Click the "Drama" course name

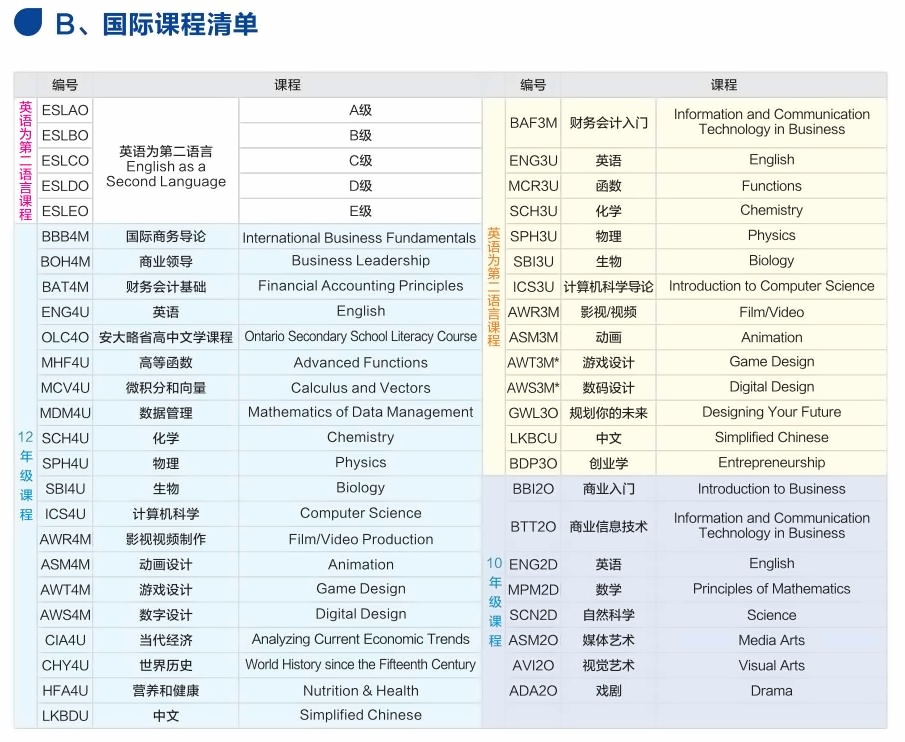coord(772,691)
